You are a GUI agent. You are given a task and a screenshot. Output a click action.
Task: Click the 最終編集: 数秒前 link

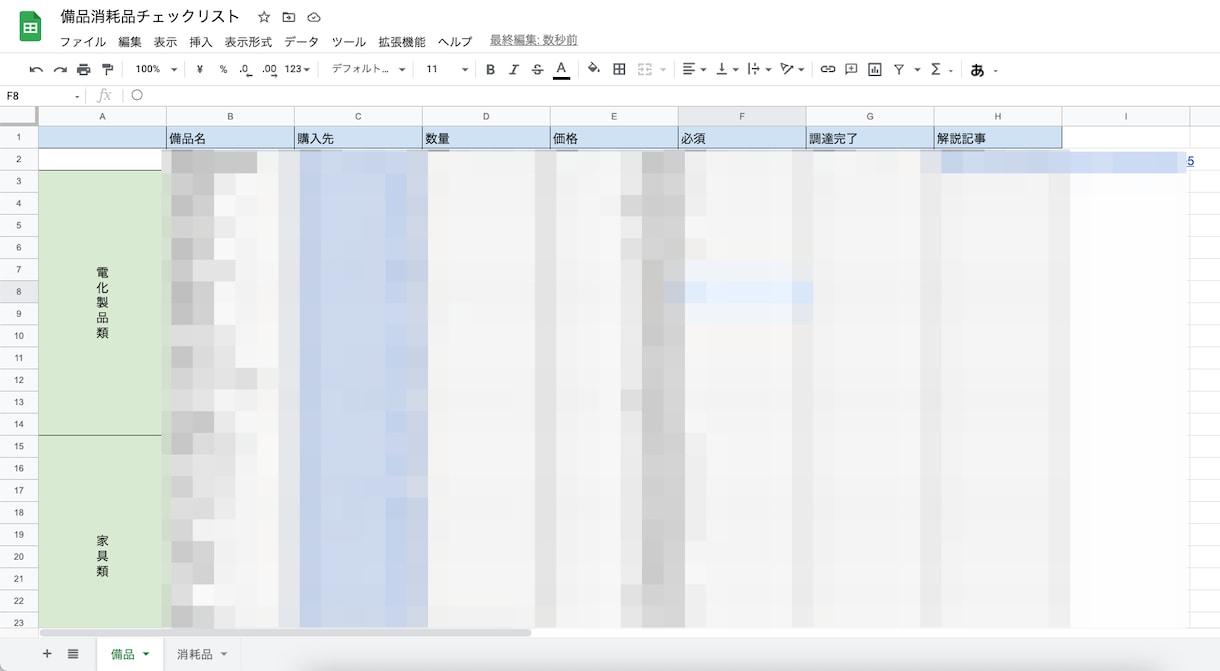click(x=533, y=41)
